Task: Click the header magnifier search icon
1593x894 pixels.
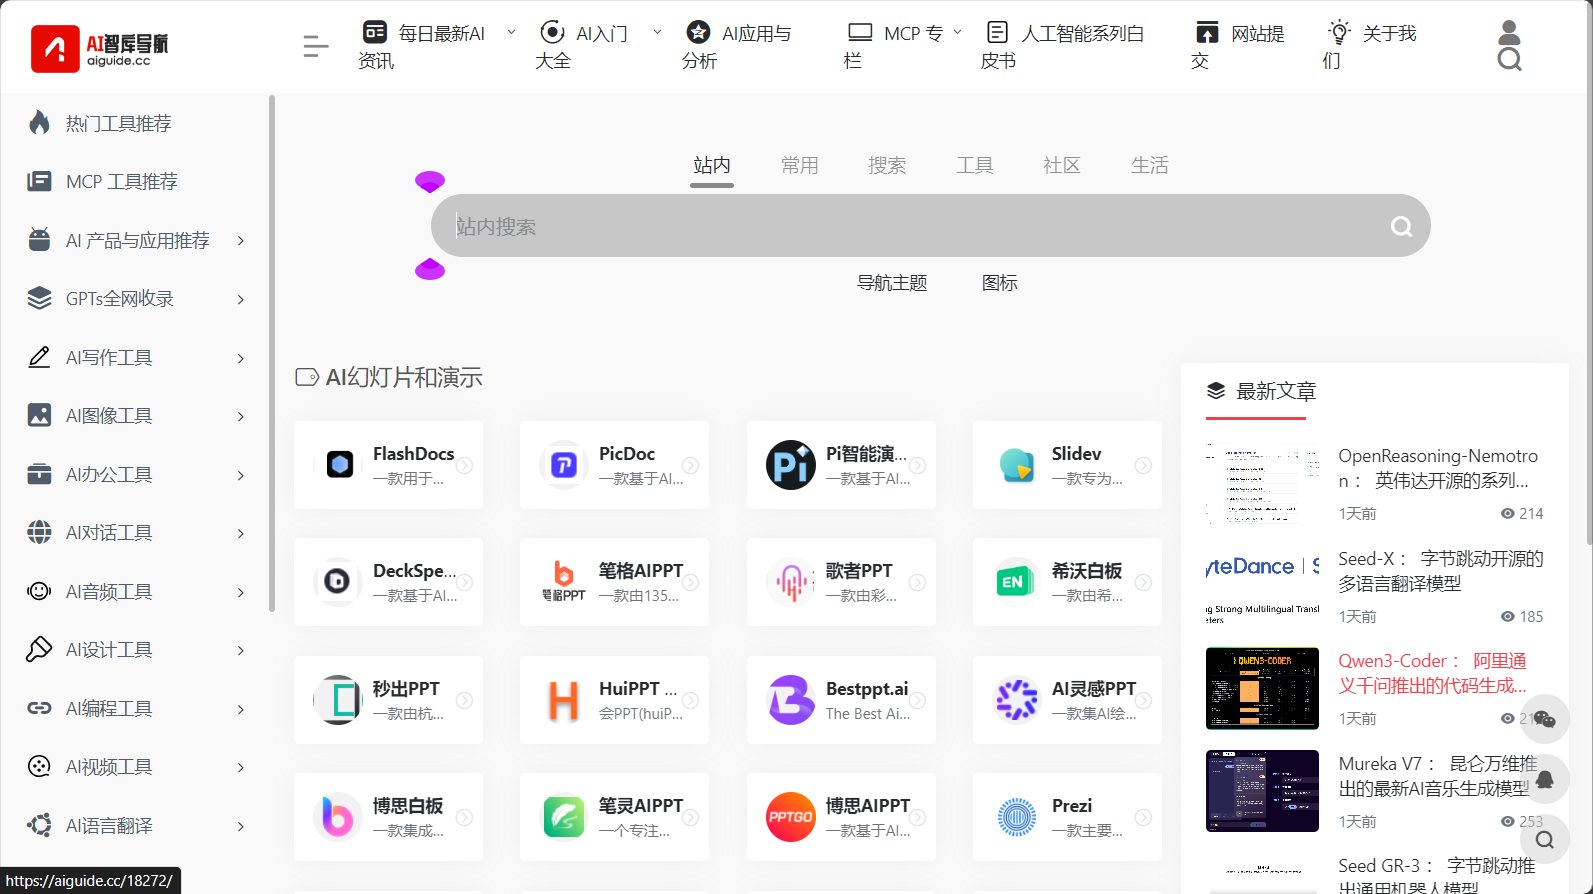Action: 1509,60
